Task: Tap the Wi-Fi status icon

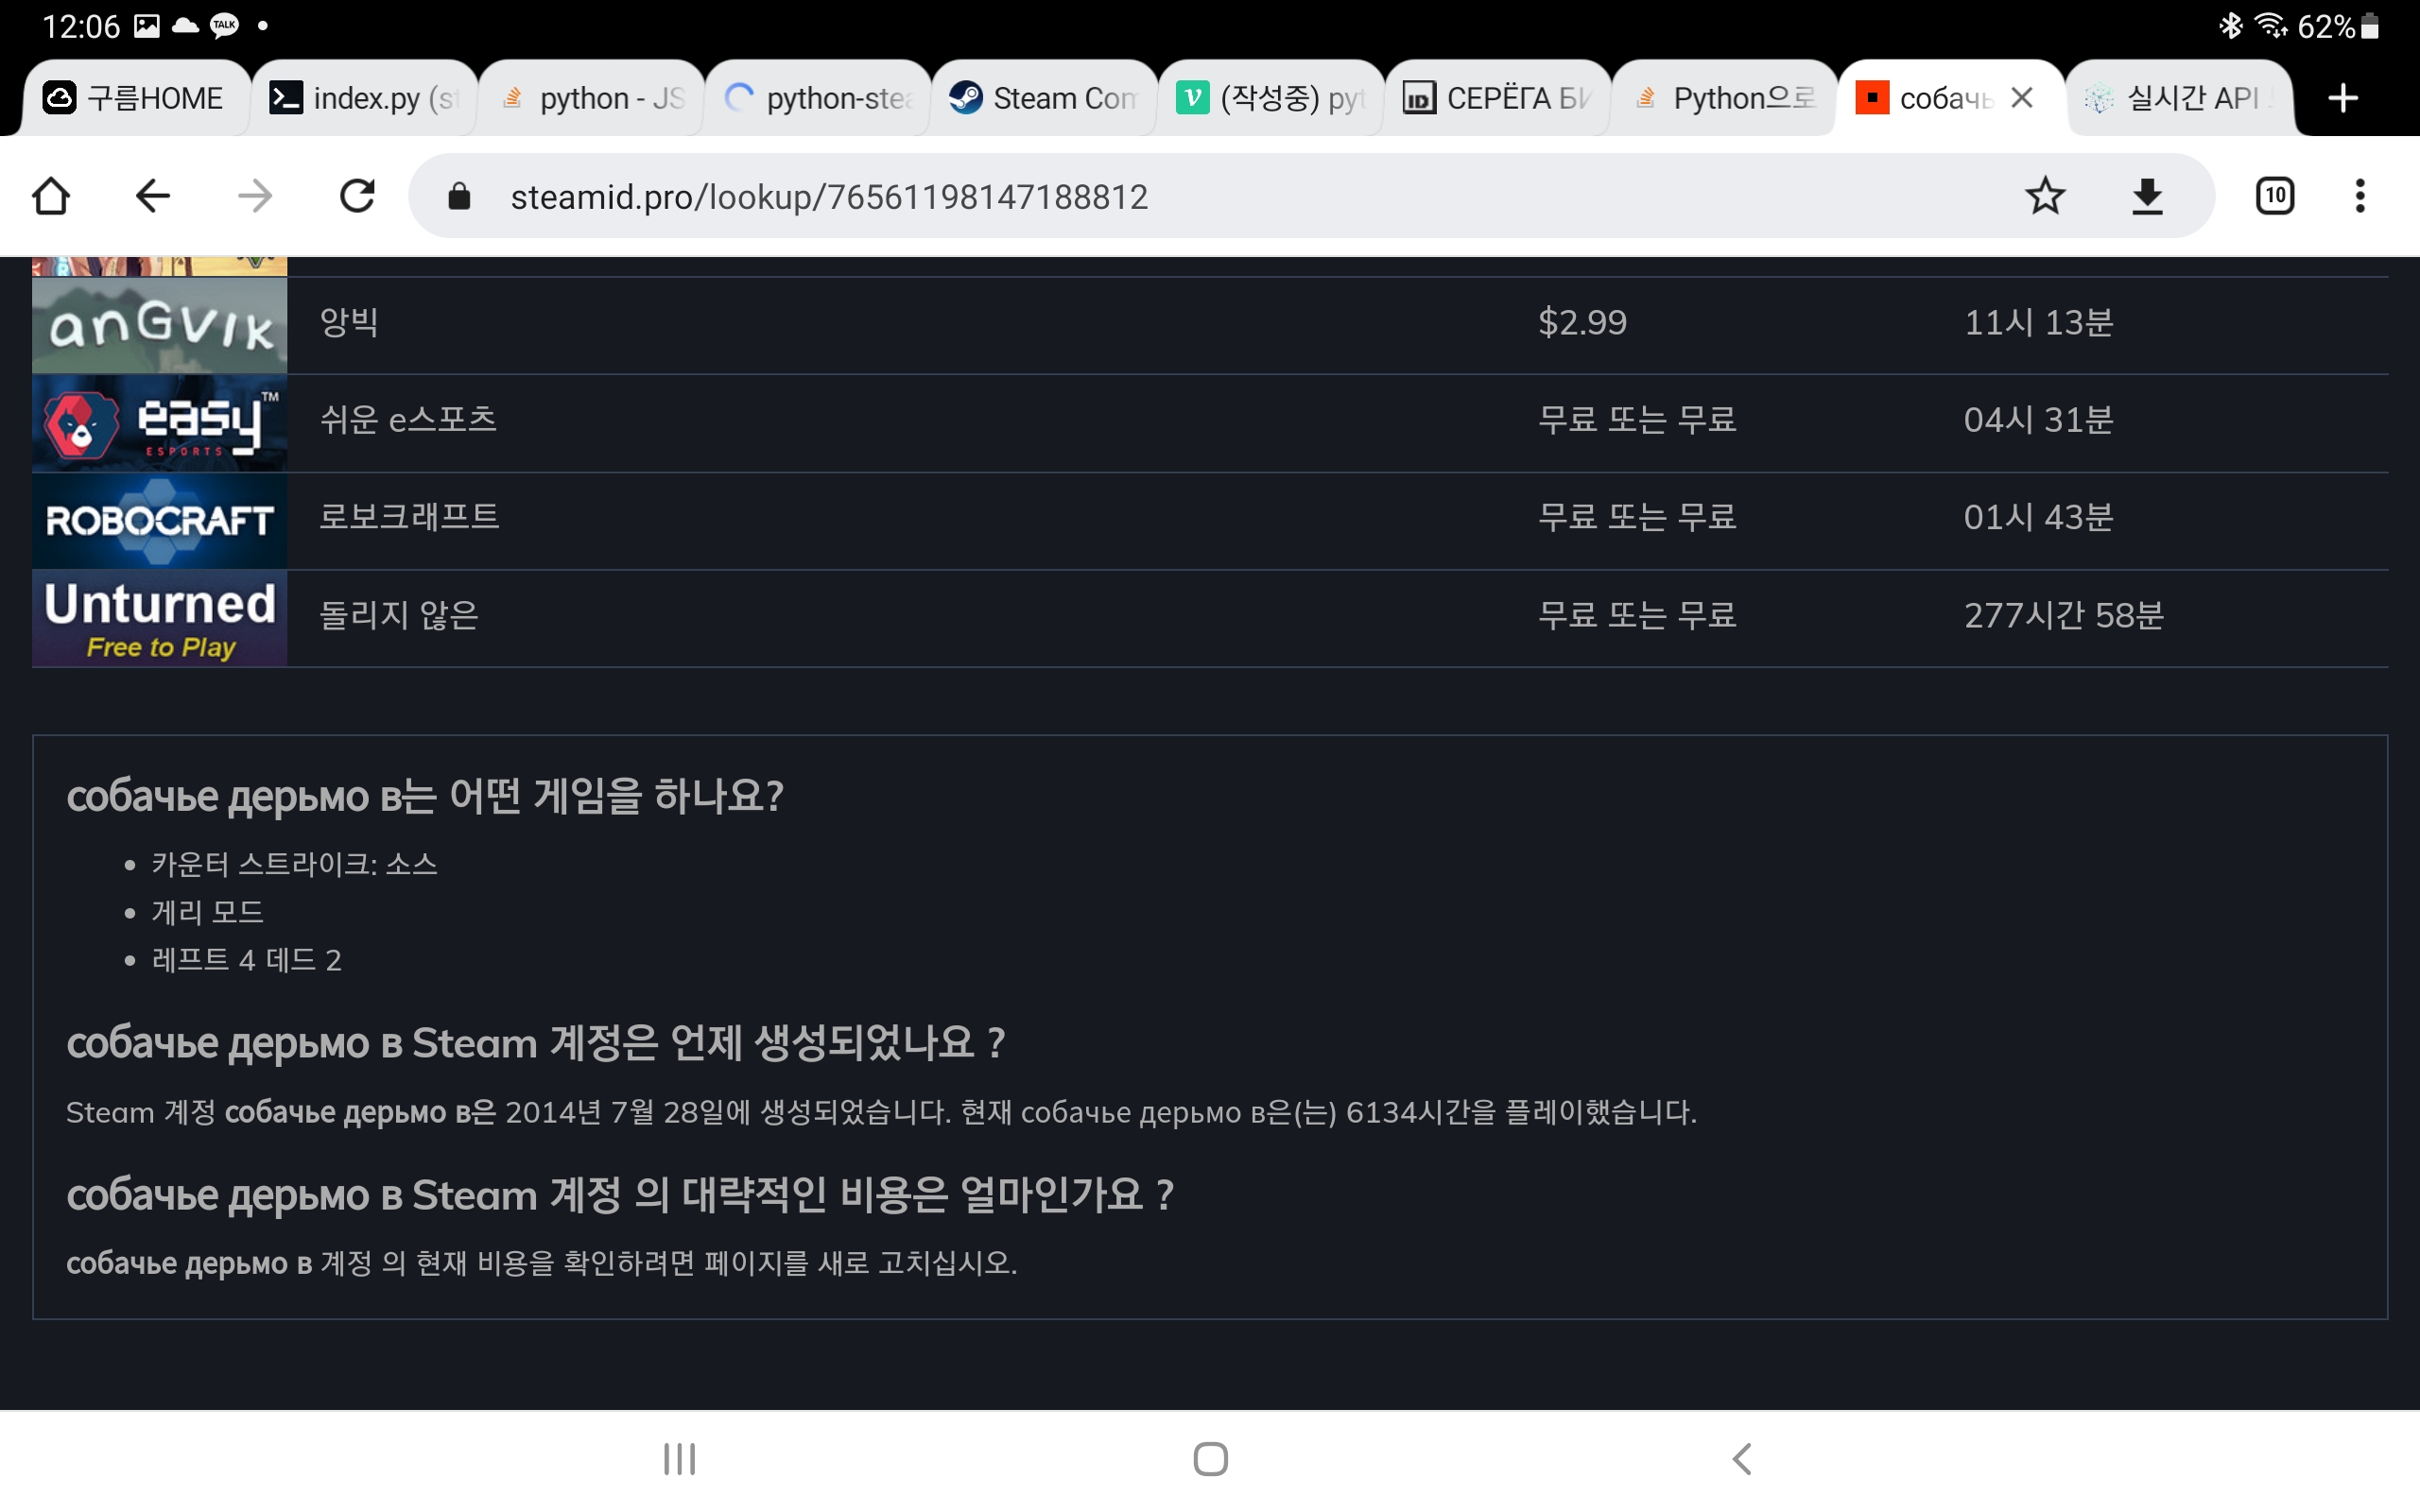Action: tap(2272, 26)
